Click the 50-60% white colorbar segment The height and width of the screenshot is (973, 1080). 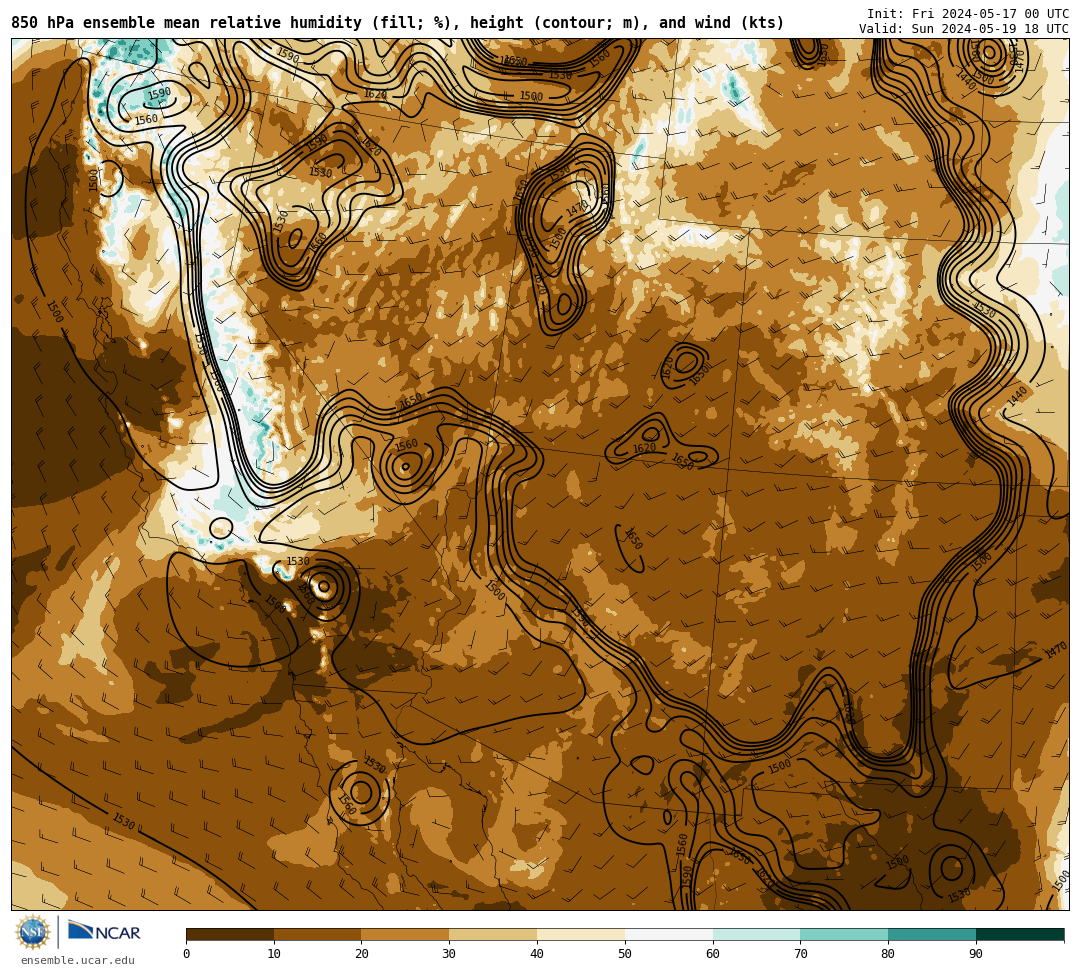click(x=669, y=934)
